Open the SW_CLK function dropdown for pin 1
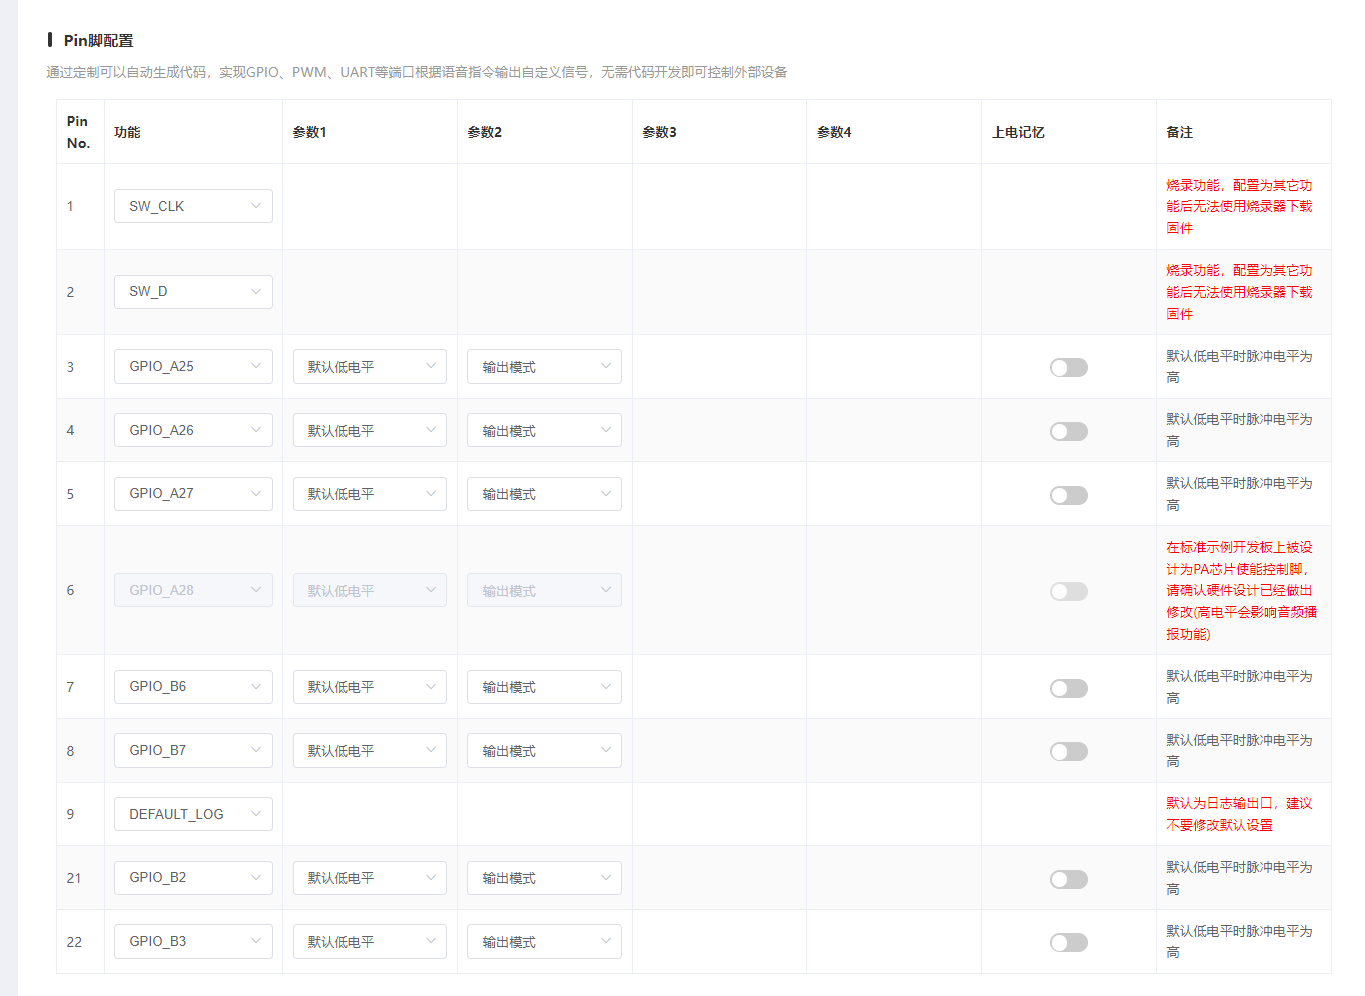 (x=193, y=206)
